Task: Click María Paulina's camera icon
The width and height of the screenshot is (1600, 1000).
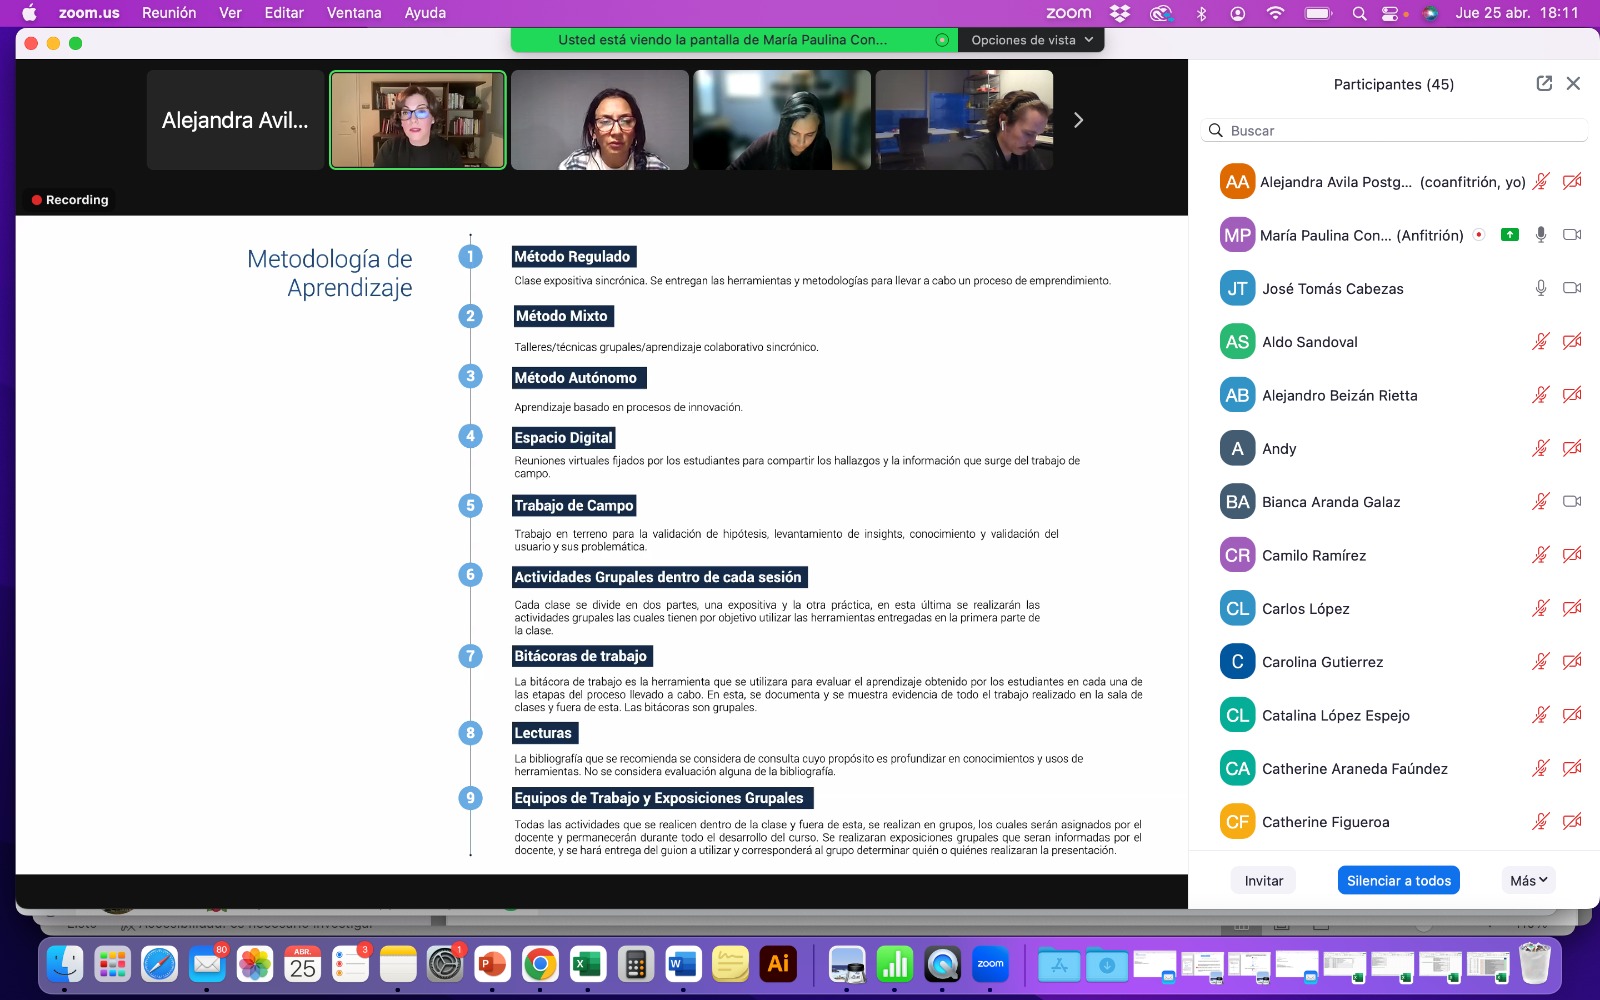Action: click(1572, 235)
